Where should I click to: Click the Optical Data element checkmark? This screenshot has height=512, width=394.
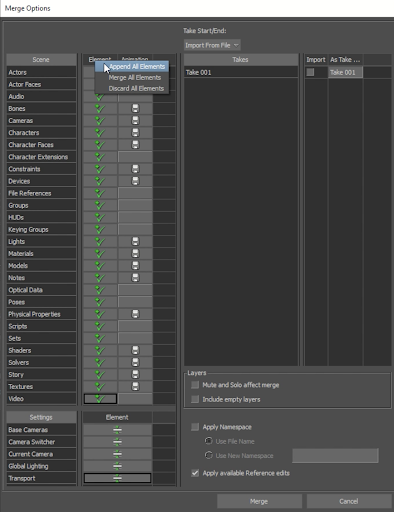(x=100, y=290)
